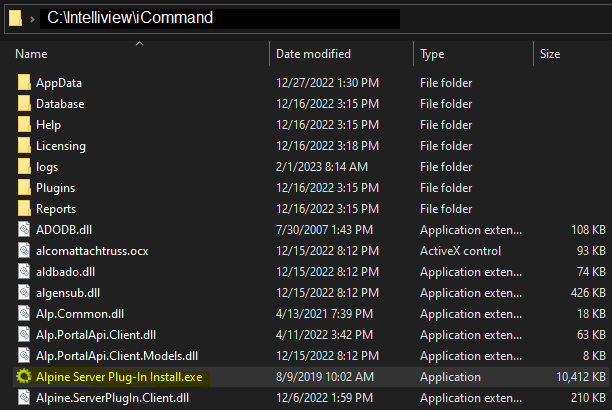This screenshot has height=410, width=612.
Task: Click the Help folder icon
Action: (24, 125)
